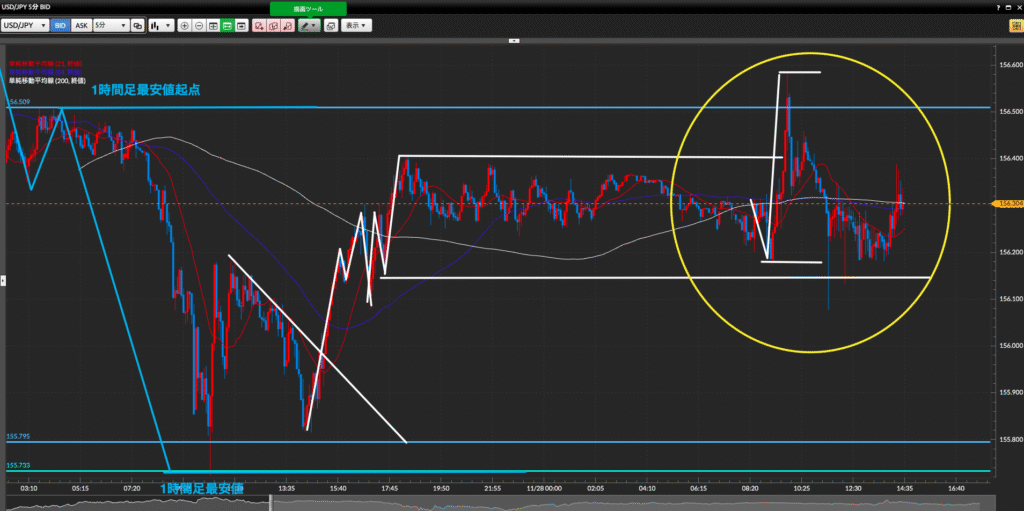Screen dimensions: 1024x511
Task: Open the USD/JPY currency pair dropdown
Action: coord(26,25)
